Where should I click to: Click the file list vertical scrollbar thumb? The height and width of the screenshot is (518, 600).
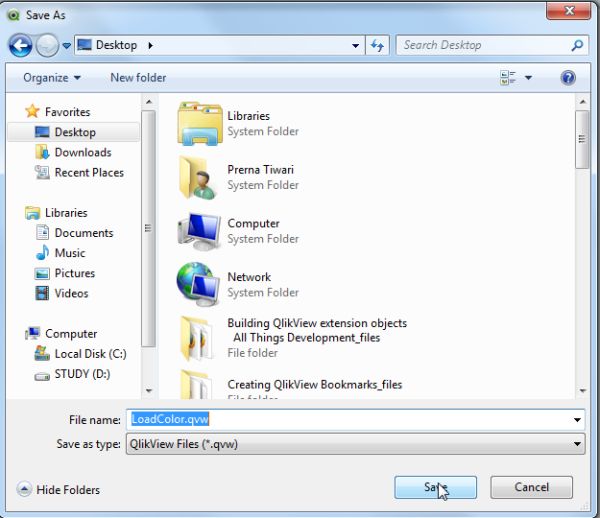click(582, 139)
